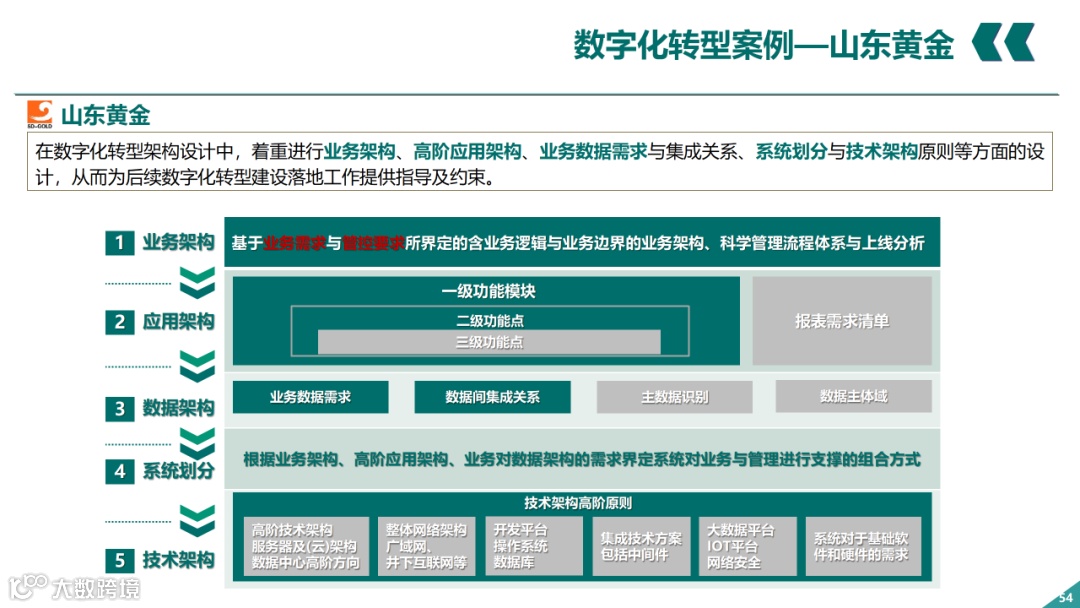The height and width of the screenshot is (608, 1080).
Task: Click down chevrons below 应用架构
Action: [197, 366]
